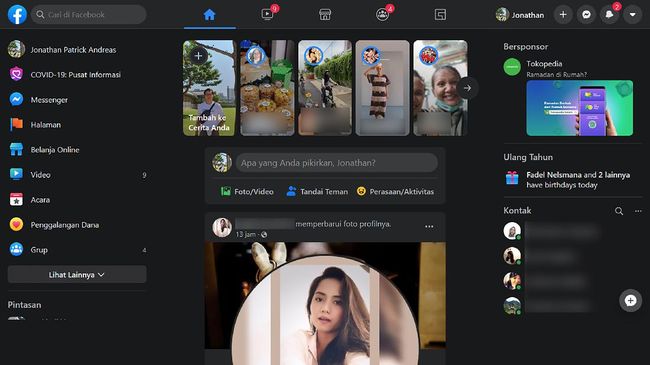Click the Halaman flag icon
650x365 pixels.
[16, 124]
